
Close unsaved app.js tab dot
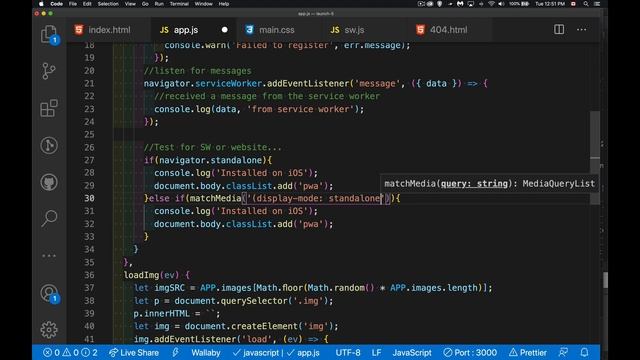(x=224, y=30)
